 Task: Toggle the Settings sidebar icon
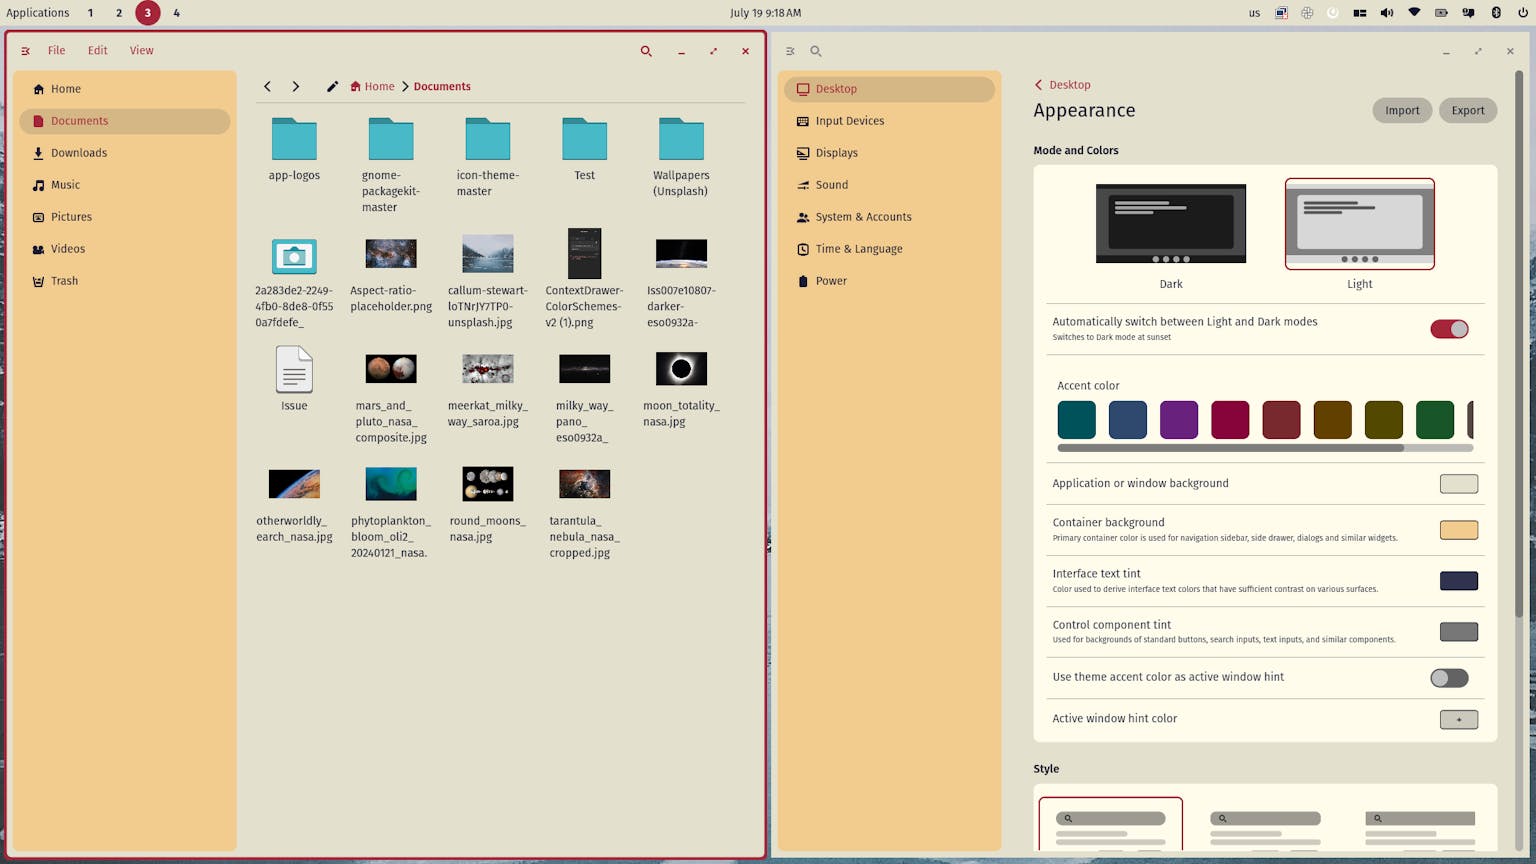pos(790,51)
